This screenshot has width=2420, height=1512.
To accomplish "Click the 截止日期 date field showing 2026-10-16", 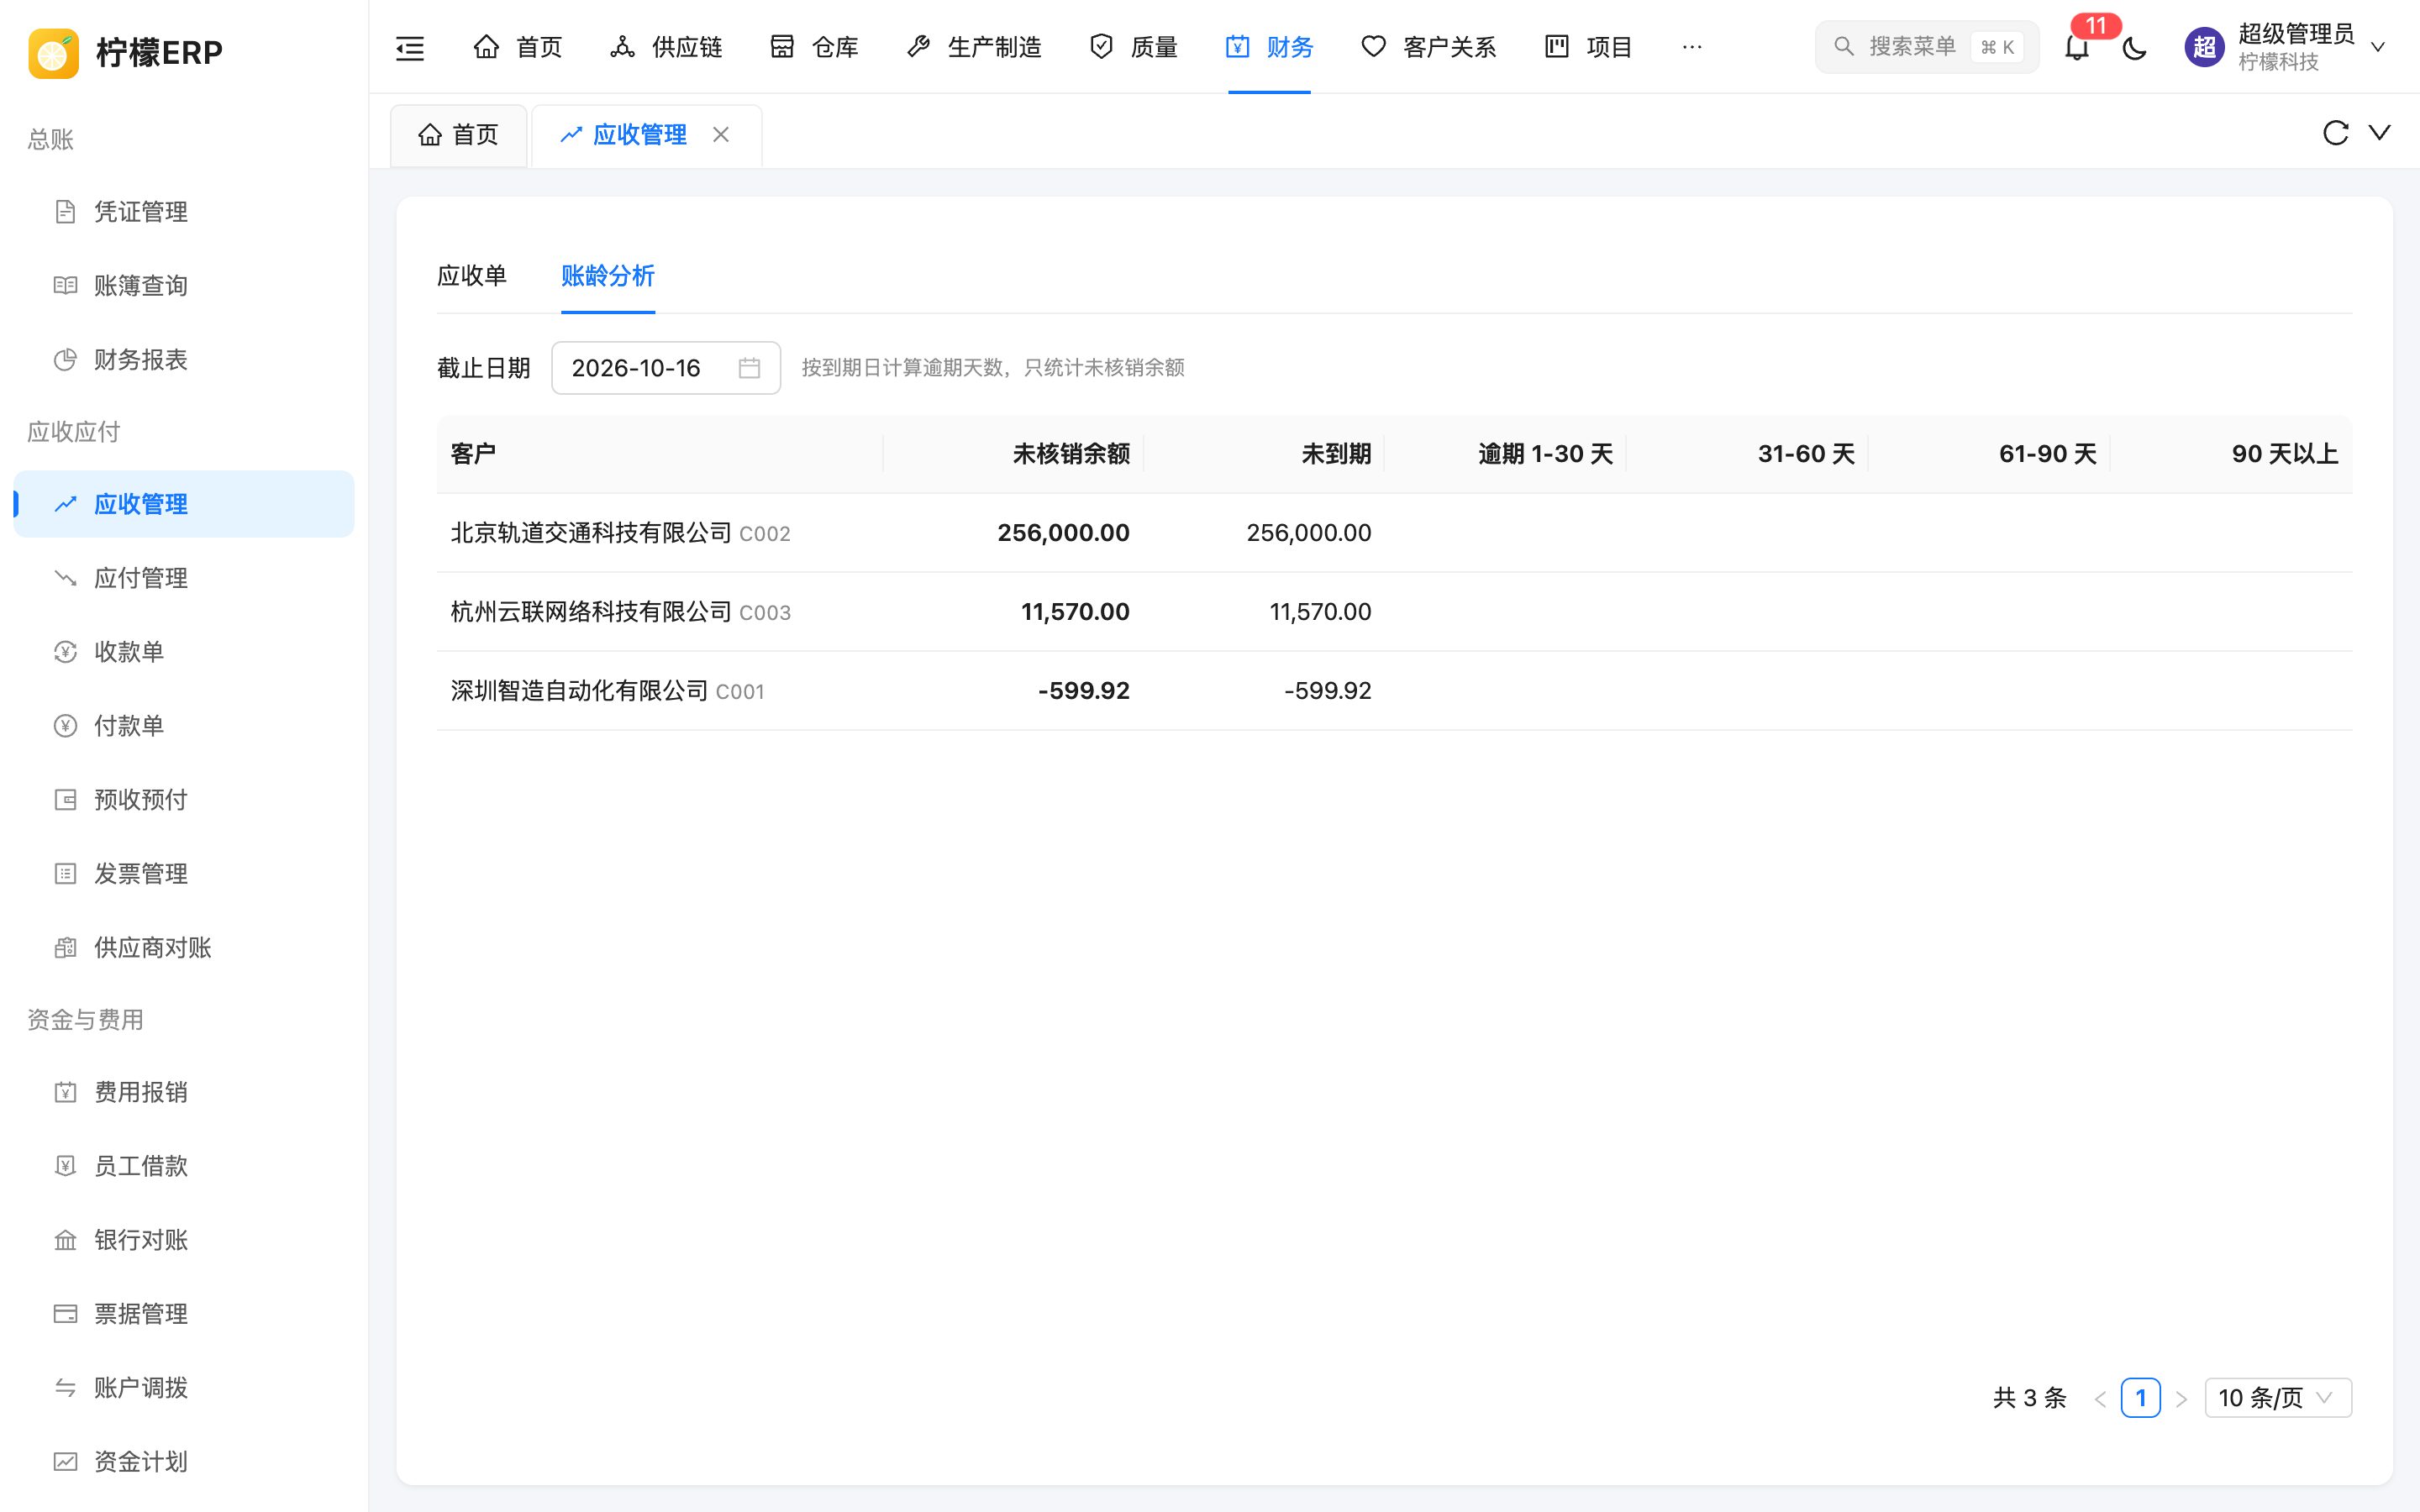I will (x=666, y=368).
